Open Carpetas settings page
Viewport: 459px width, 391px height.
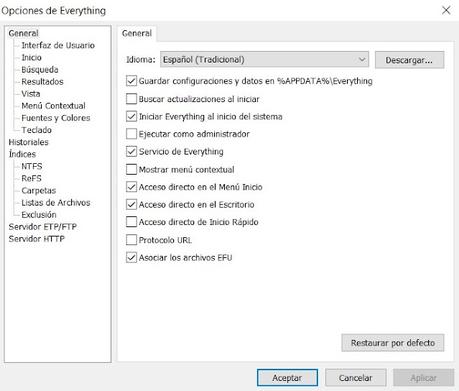click(x=39, y=190)
